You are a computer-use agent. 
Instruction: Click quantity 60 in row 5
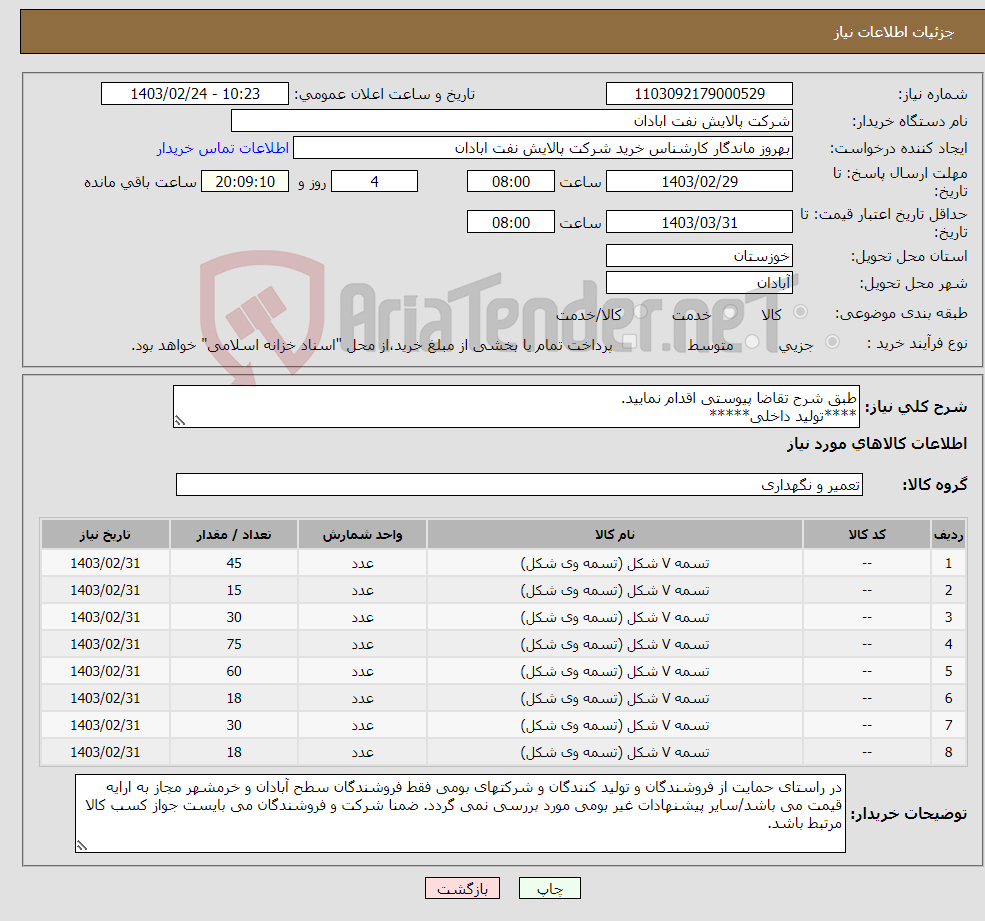click(x=234, y=672)
